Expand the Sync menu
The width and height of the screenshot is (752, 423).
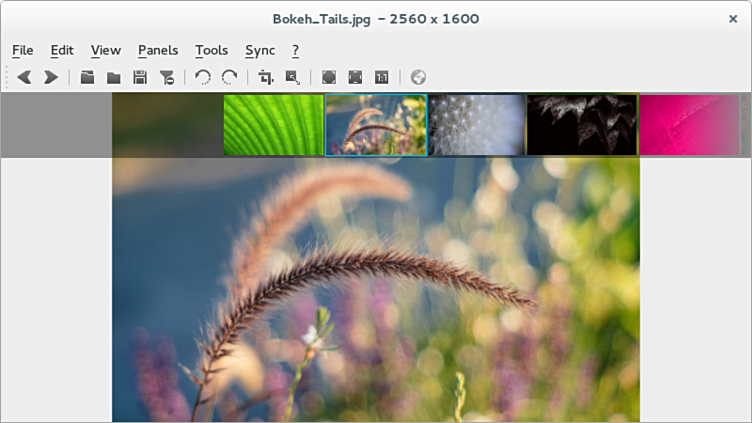[x=260, y=50]
